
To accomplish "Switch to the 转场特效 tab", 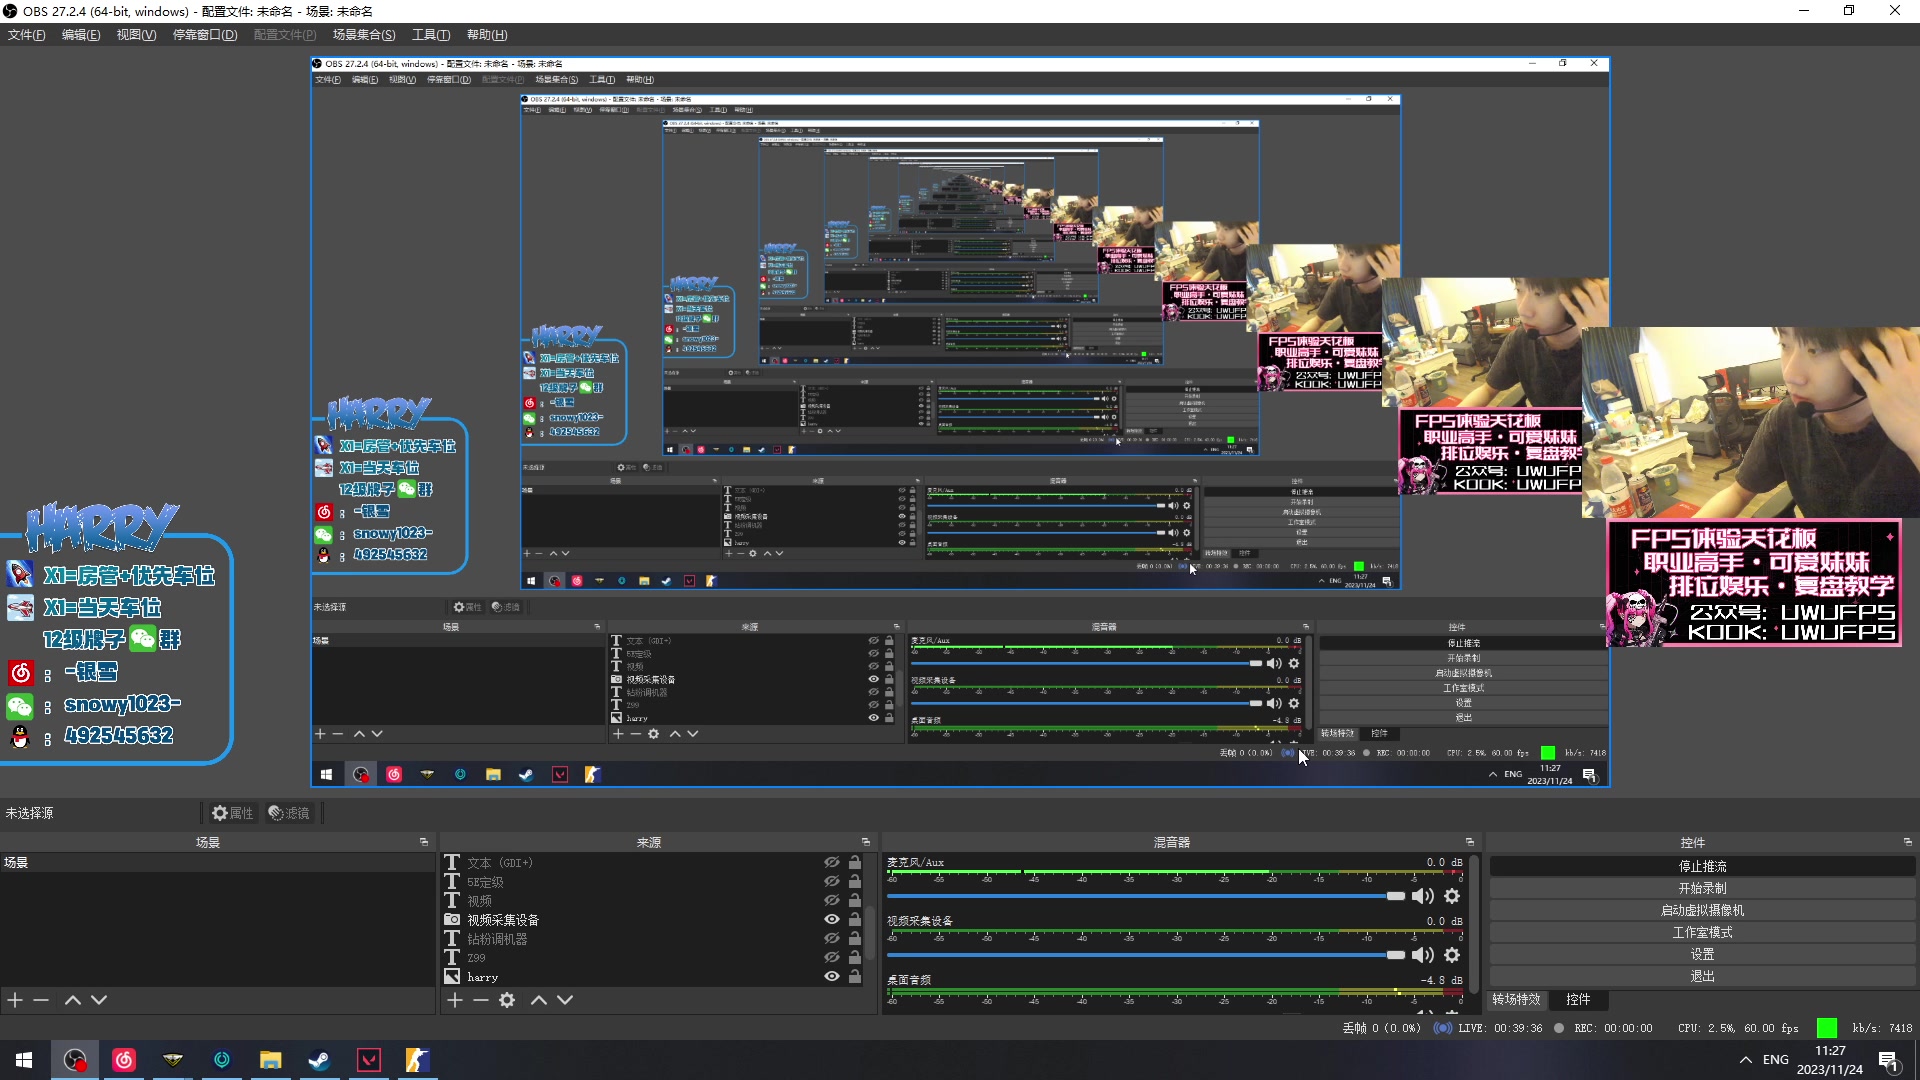I will tap(1516, 999).
